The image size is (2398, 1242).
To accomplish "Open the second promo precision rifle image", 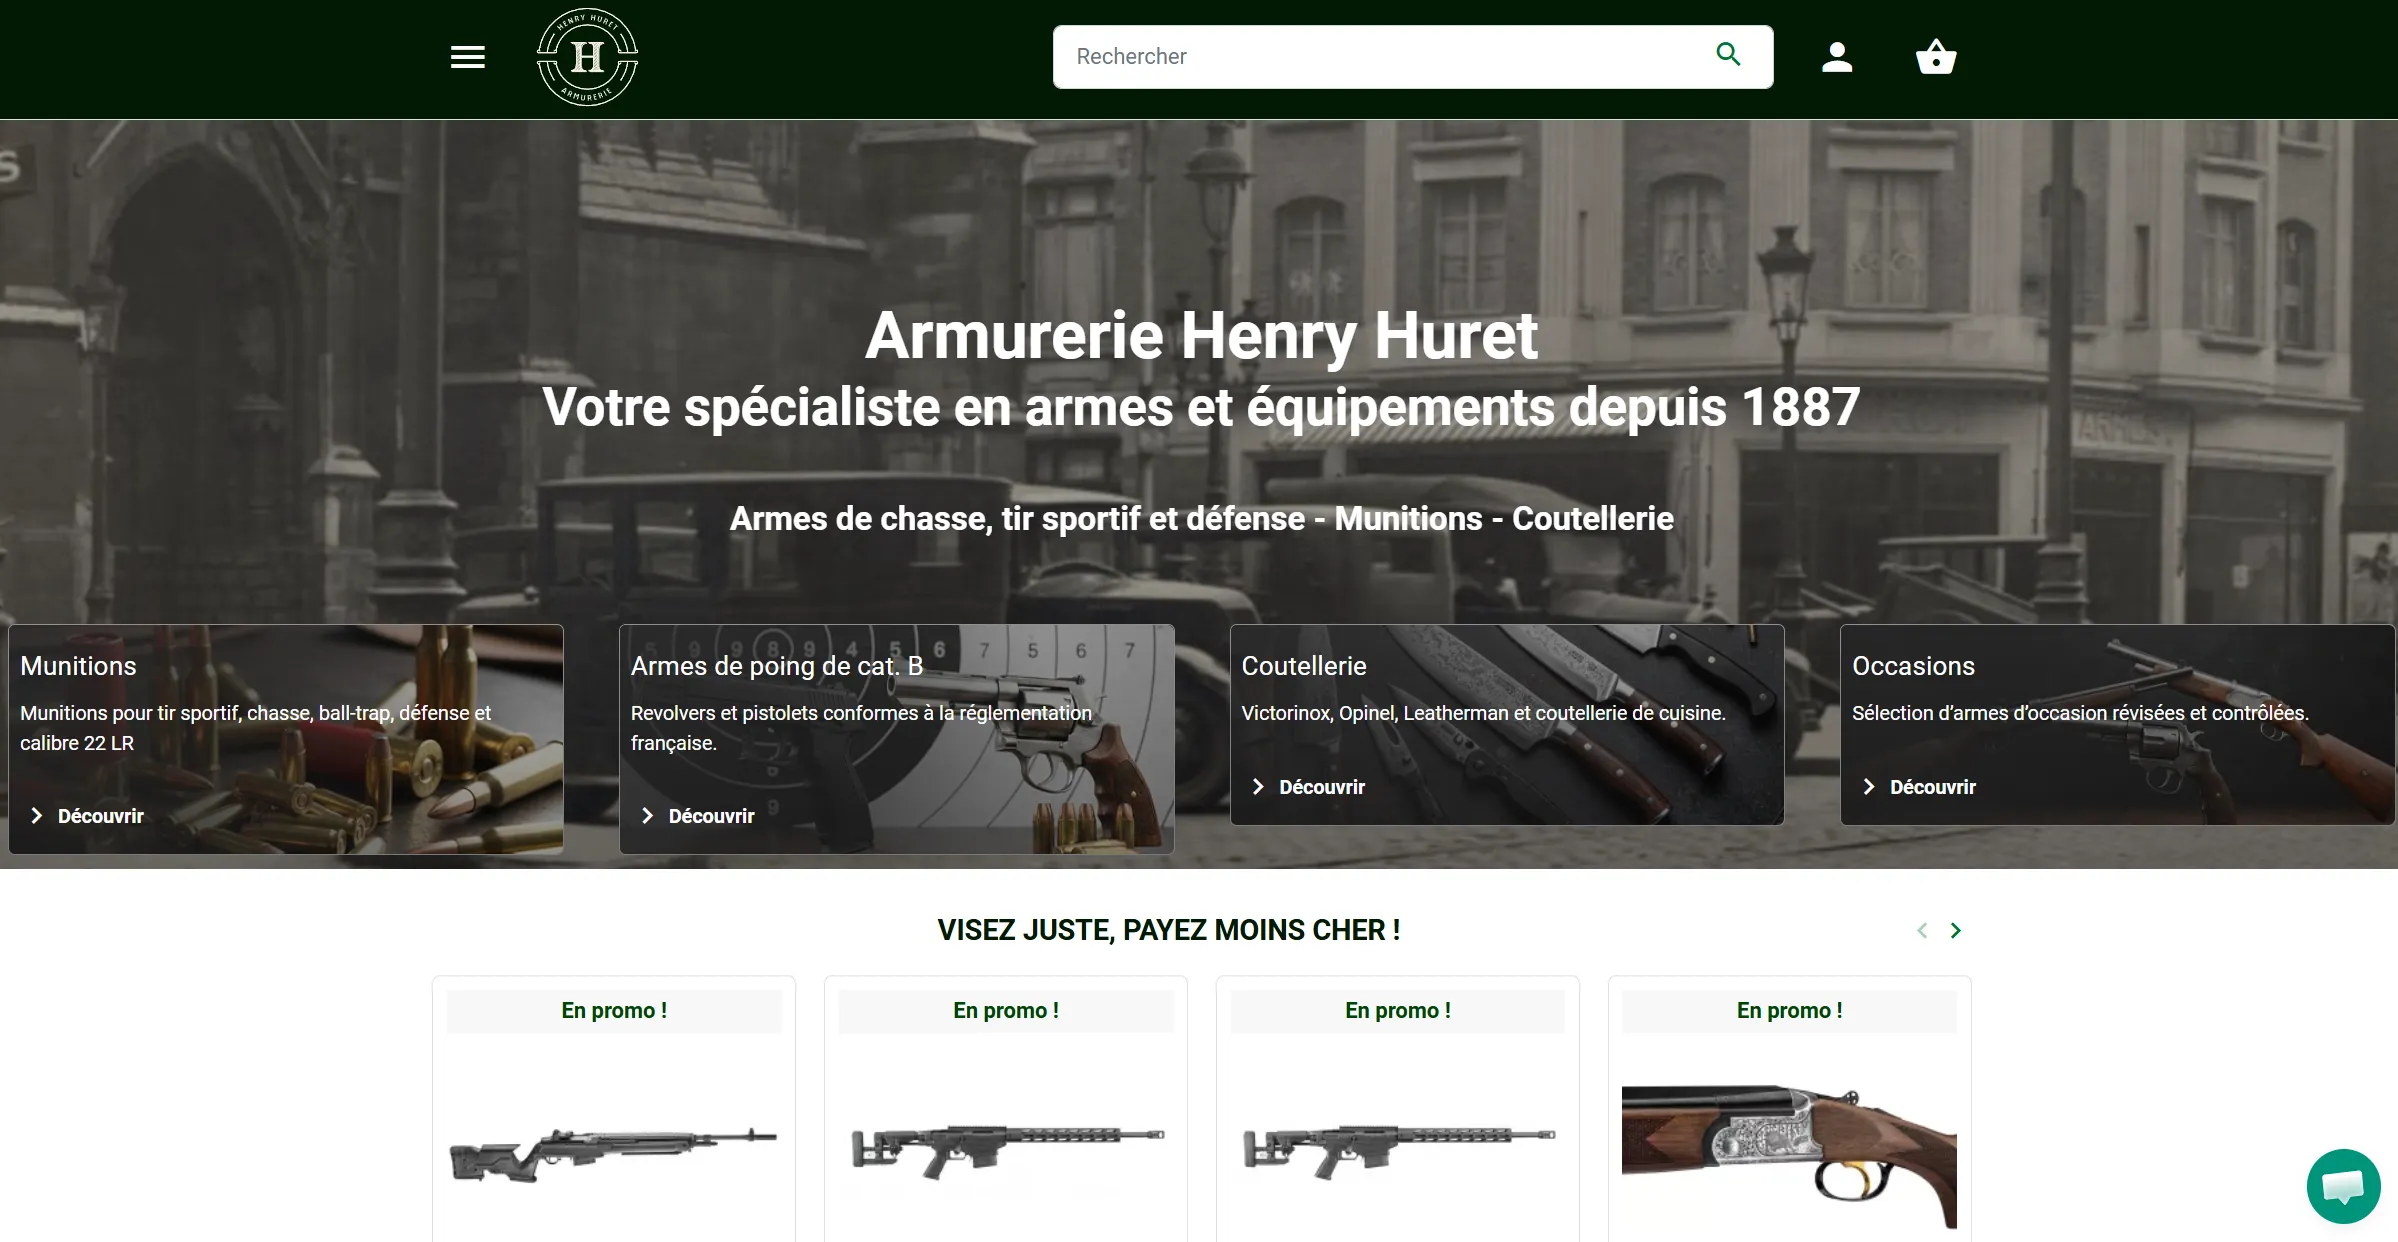I will coord(1007,1150).
